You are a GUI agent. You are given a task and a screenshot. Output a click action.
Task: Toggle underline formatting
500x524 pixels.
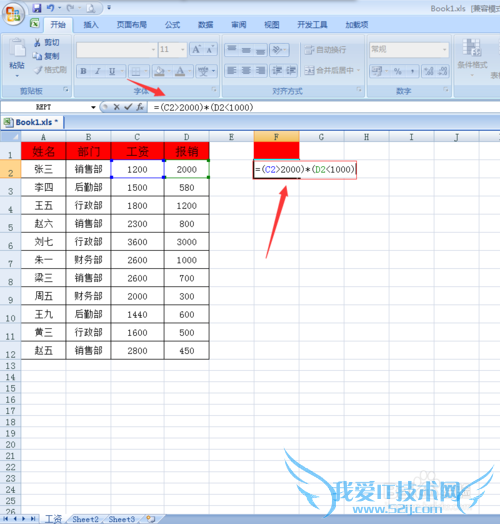pos(112,71)
